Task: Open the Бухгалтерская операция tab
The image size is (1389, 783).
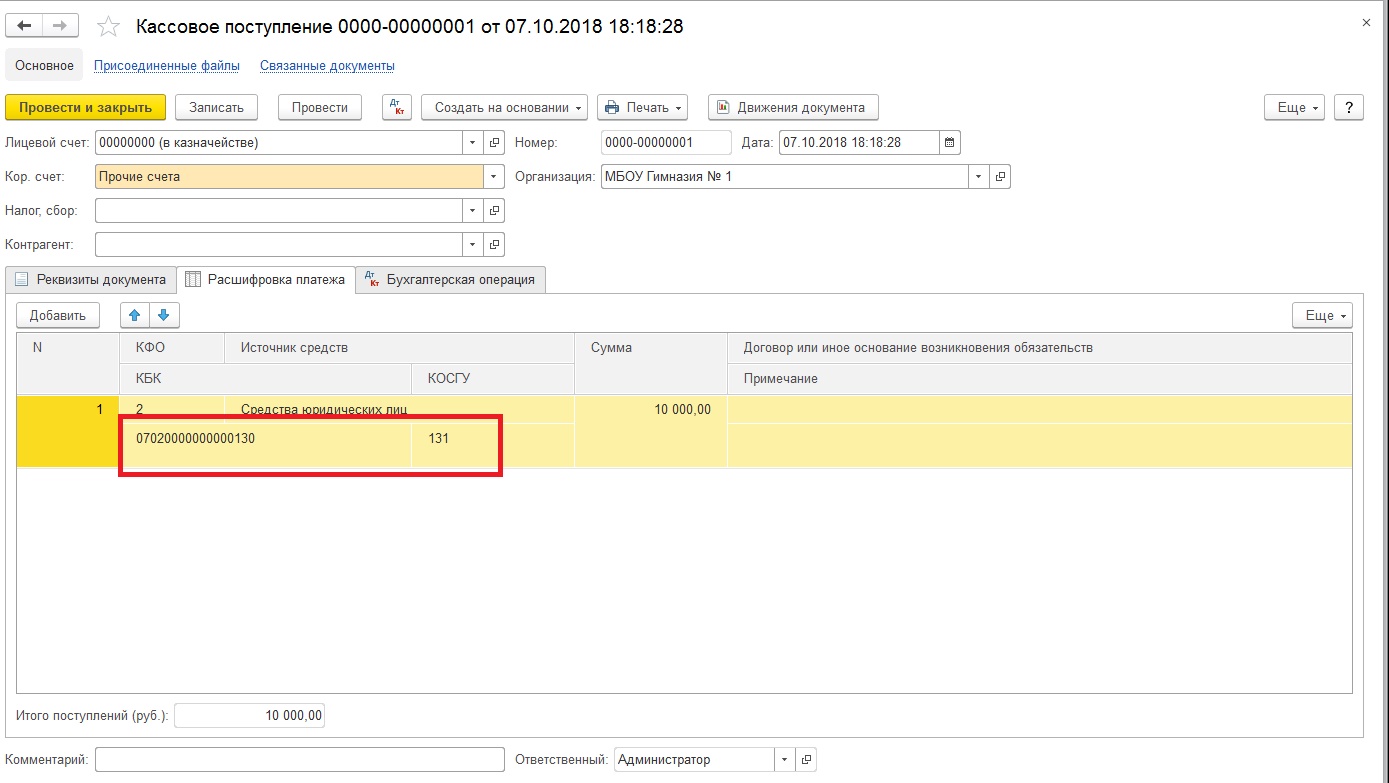Action: [450, 280]
